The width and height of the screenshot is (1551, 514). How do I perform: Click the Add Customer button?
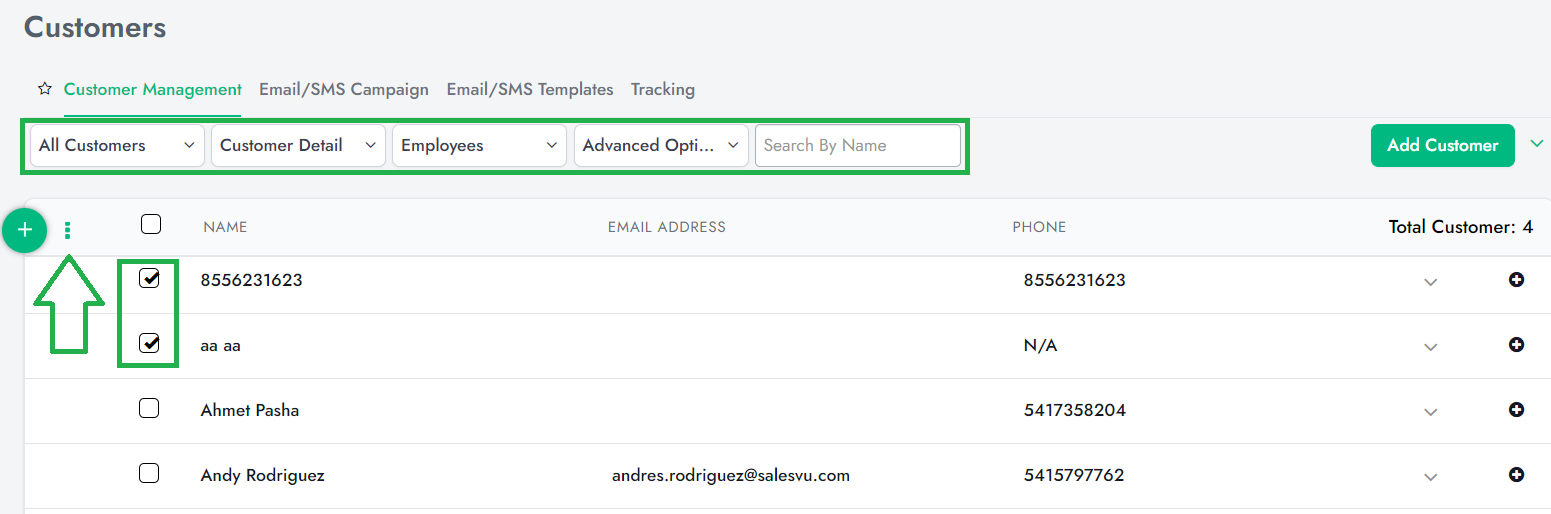tap(1442, 145)
